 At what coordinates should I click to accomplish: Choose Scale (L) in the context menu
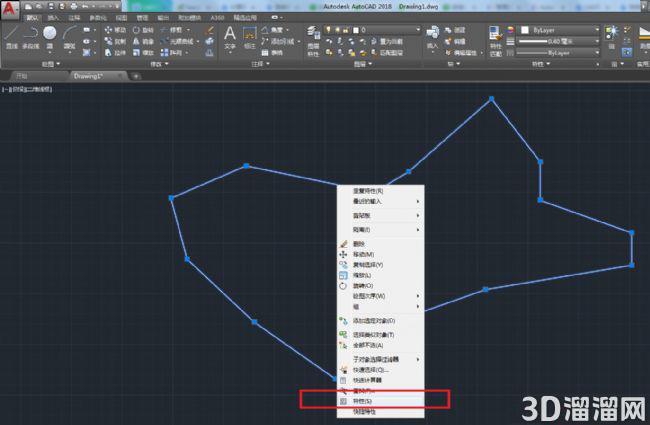381,275
